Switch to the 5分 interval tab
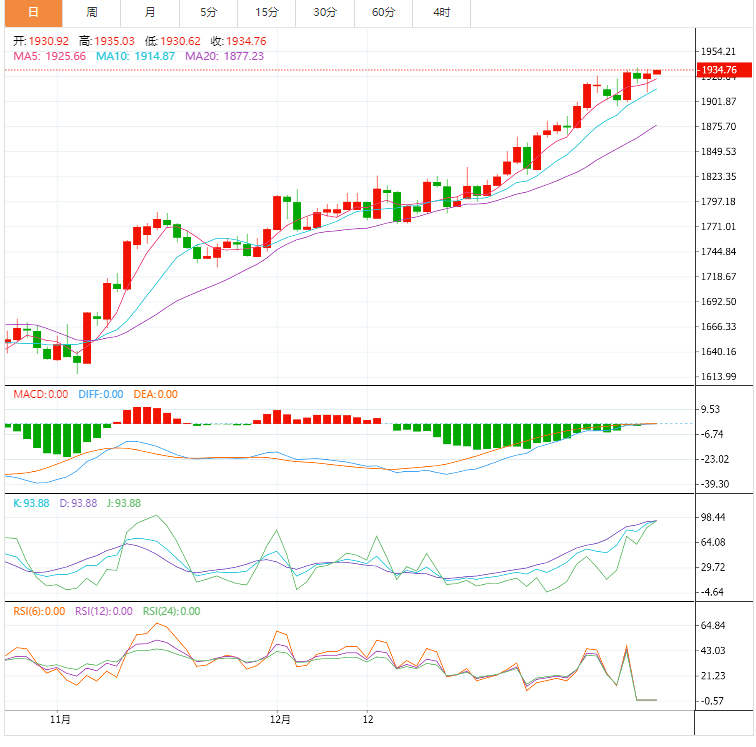Image resolution: width=756 pixels, height=747 pixels. click(208, 13)
